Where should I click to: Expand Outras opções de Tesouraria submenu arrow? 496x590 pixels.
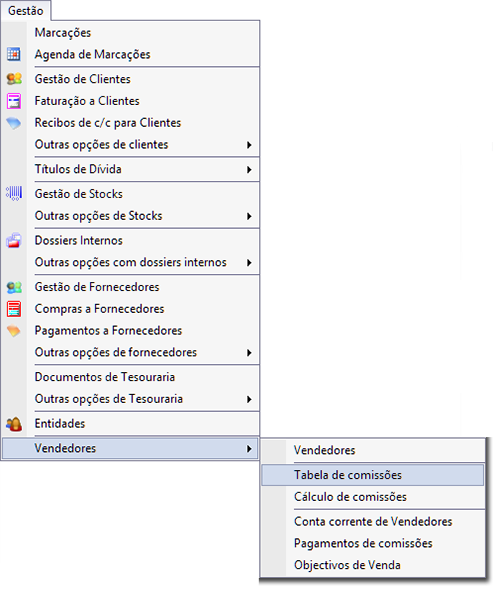coord(249,399)
